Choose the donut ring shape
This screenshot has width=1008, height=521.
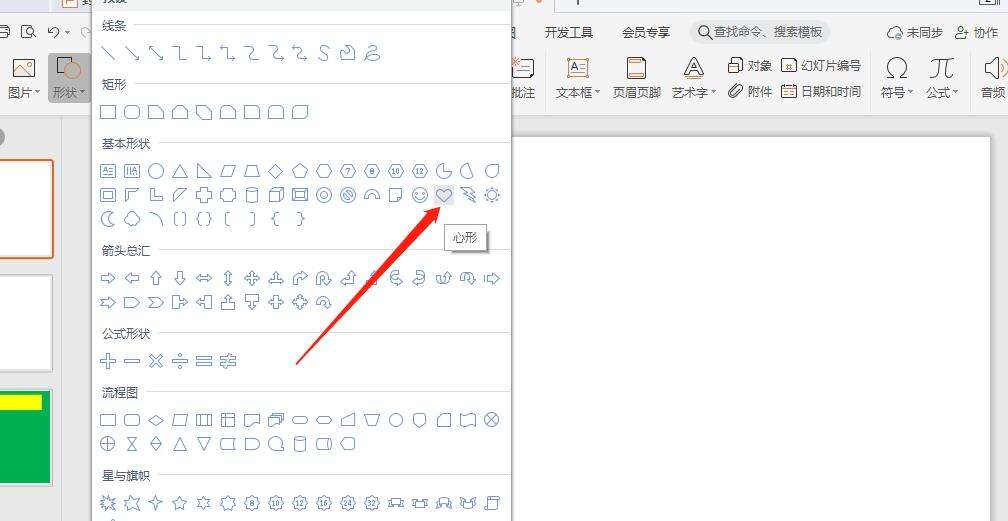(x=324, y=195)
